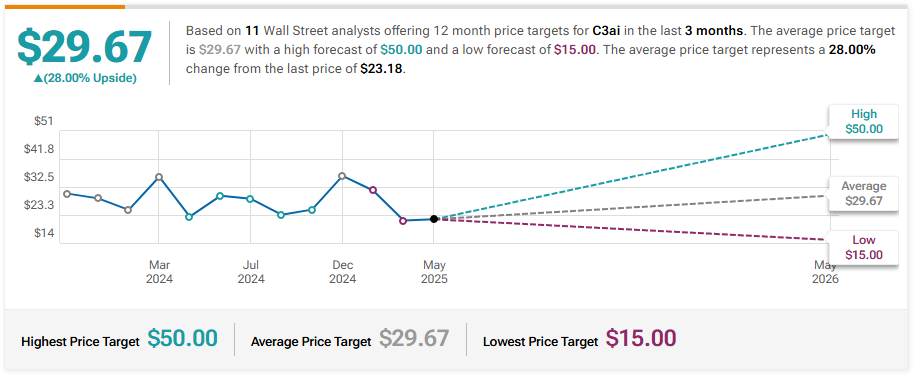Click the Average Price Target $29.67 value
917x376 pixels.
coord(414,338)
